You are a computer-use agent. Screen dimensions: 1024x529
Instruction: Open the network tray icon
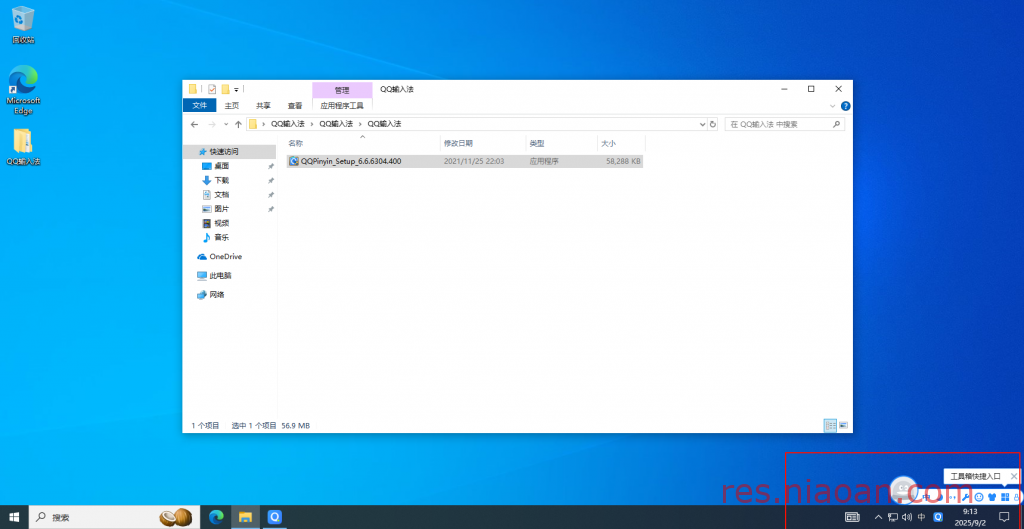pyautogui.click(x=893, y=517)
